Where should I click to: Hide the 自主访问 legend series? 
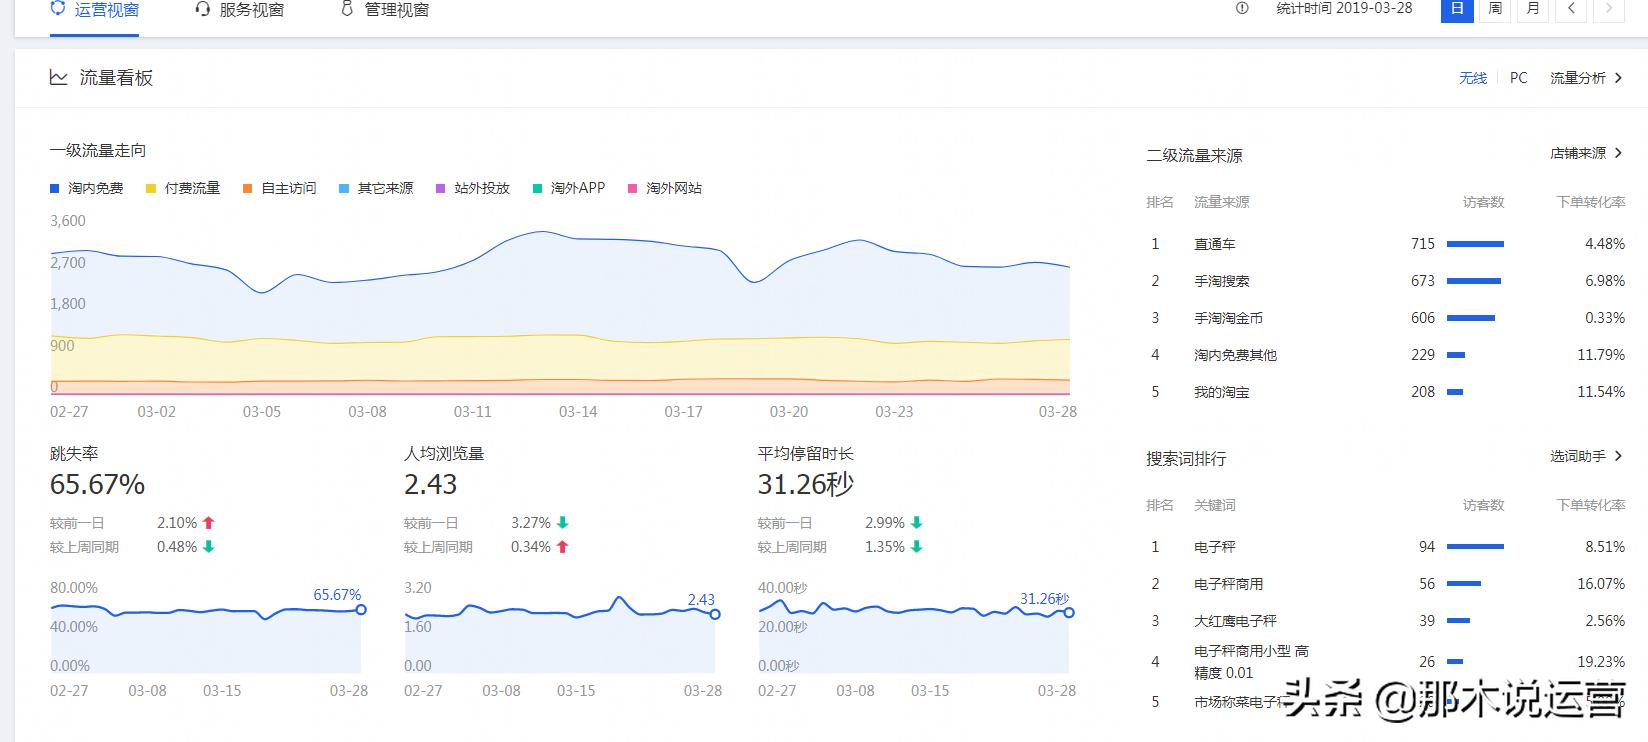point(279,188)
